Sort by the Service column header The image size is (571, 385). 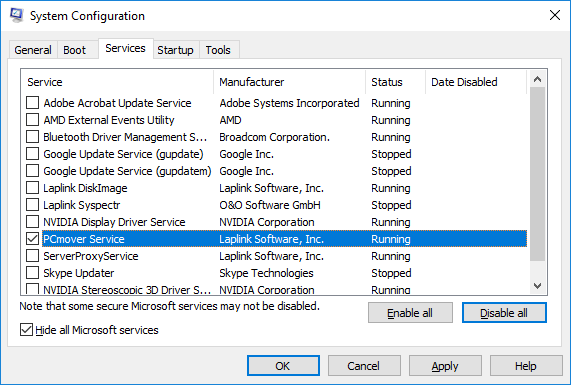118,82
